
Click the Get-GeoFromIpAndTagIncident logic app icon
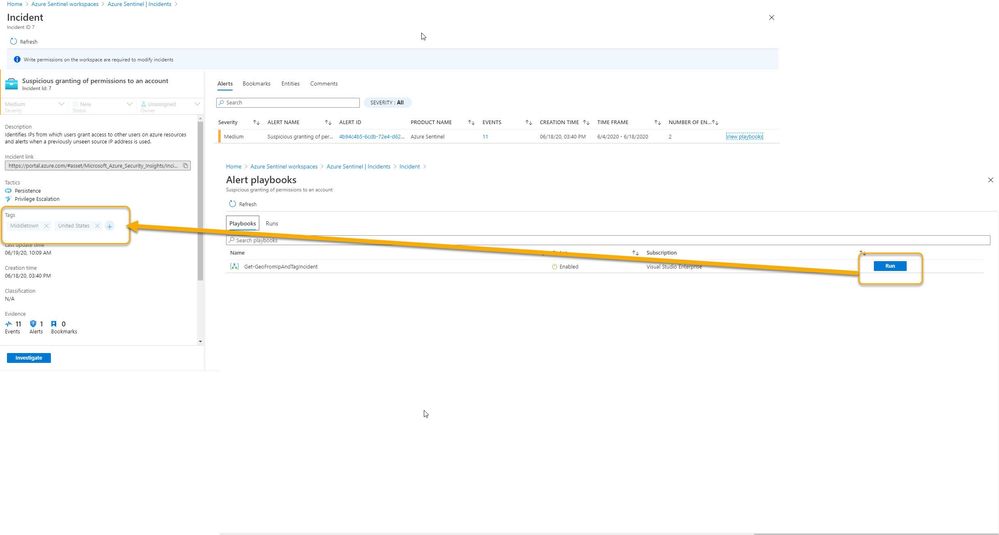pos(234,266)
